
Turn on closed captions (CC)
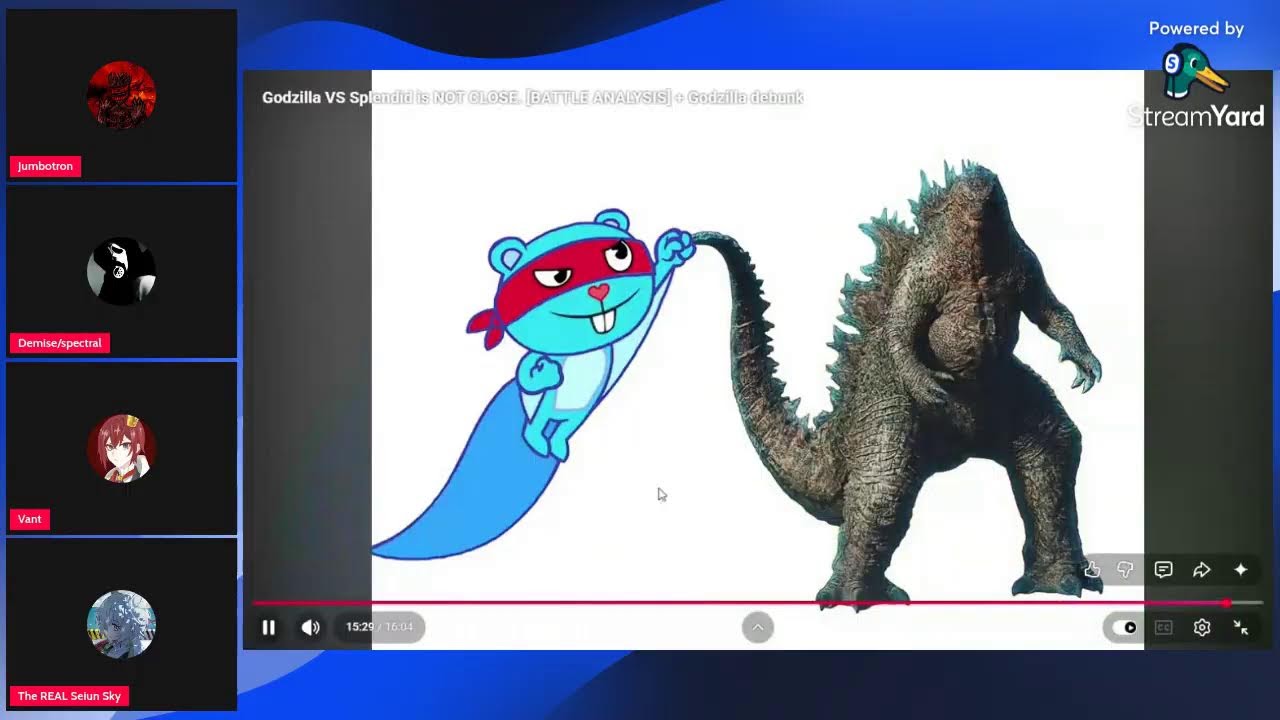1164,627
